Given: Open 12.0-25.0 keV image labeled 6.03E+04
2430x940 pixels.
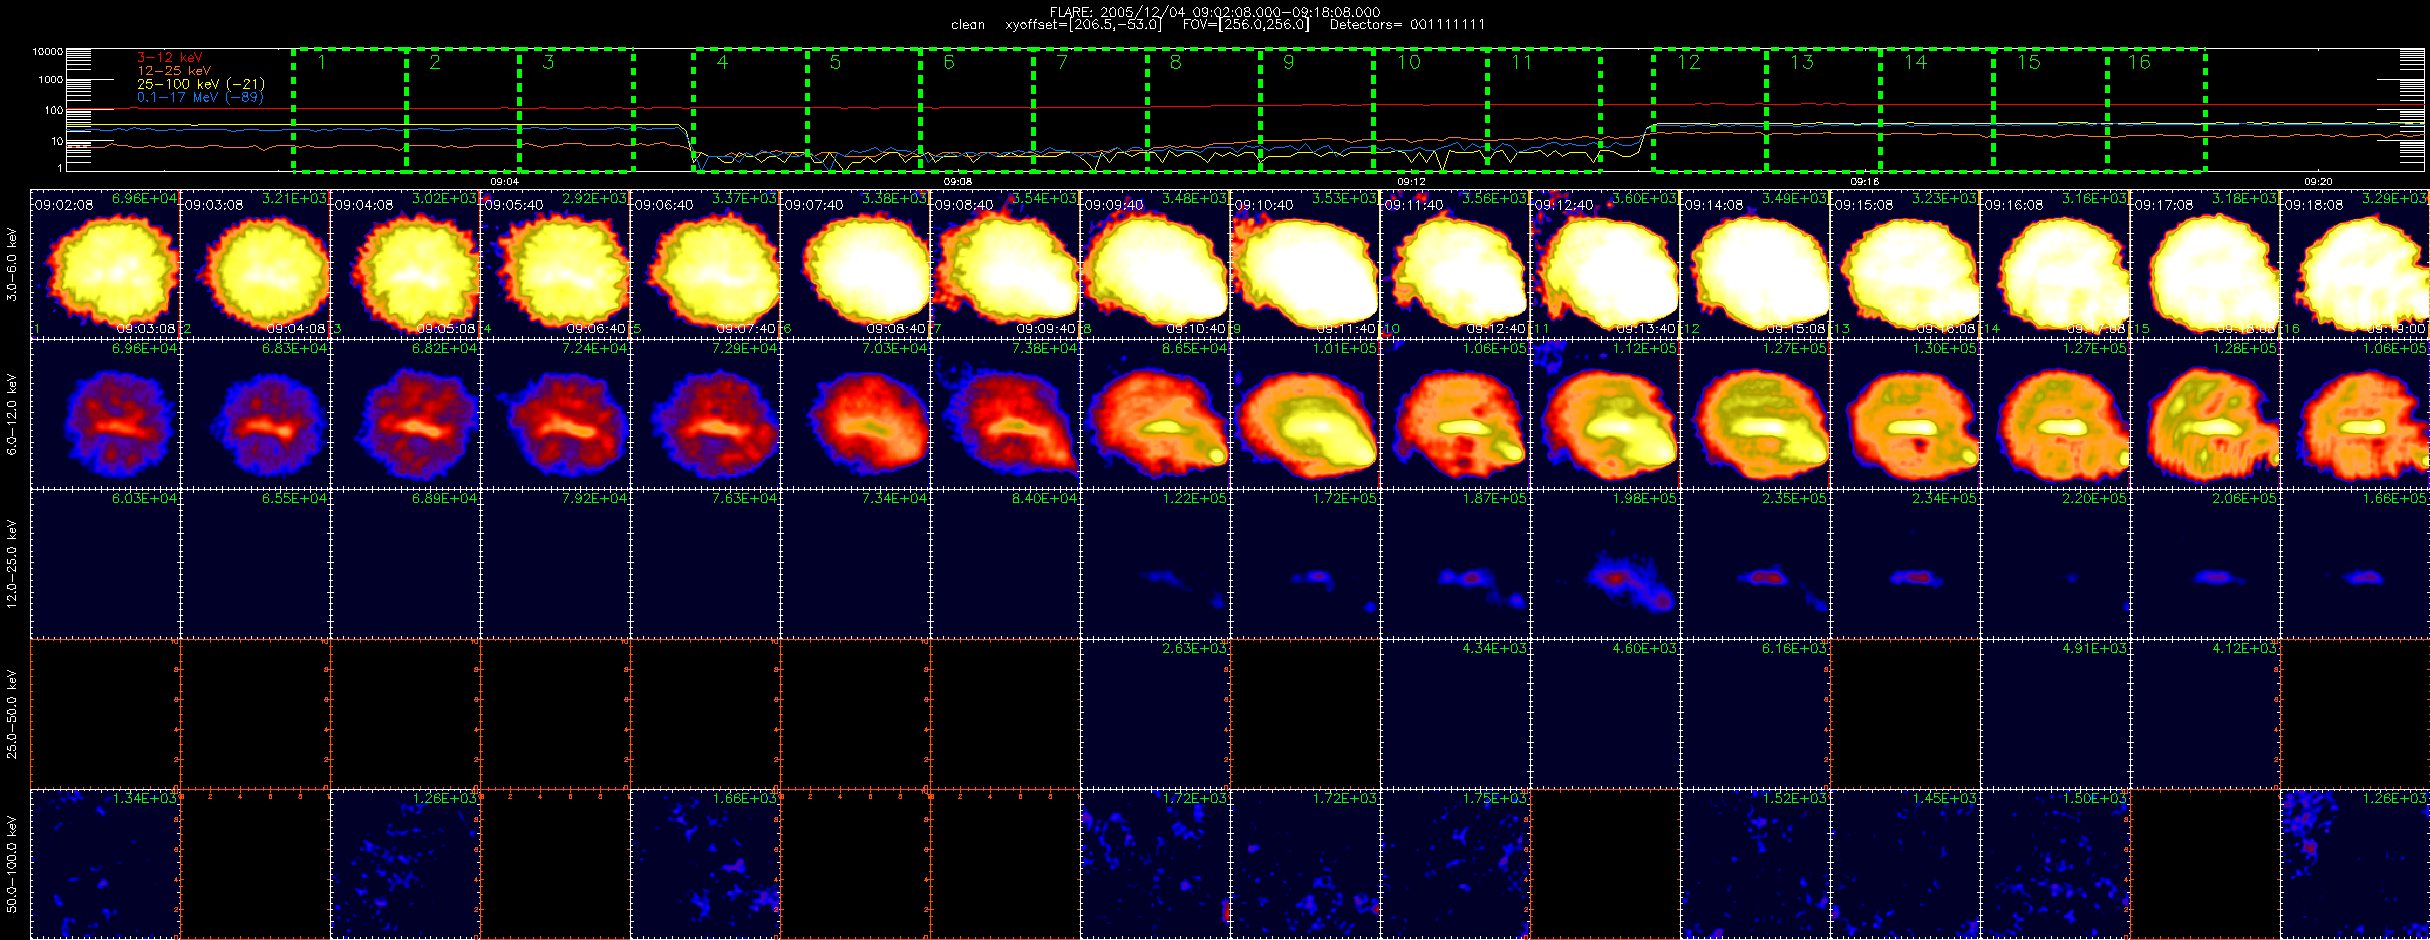Looking at the screenshot, I should click(105, 564).
